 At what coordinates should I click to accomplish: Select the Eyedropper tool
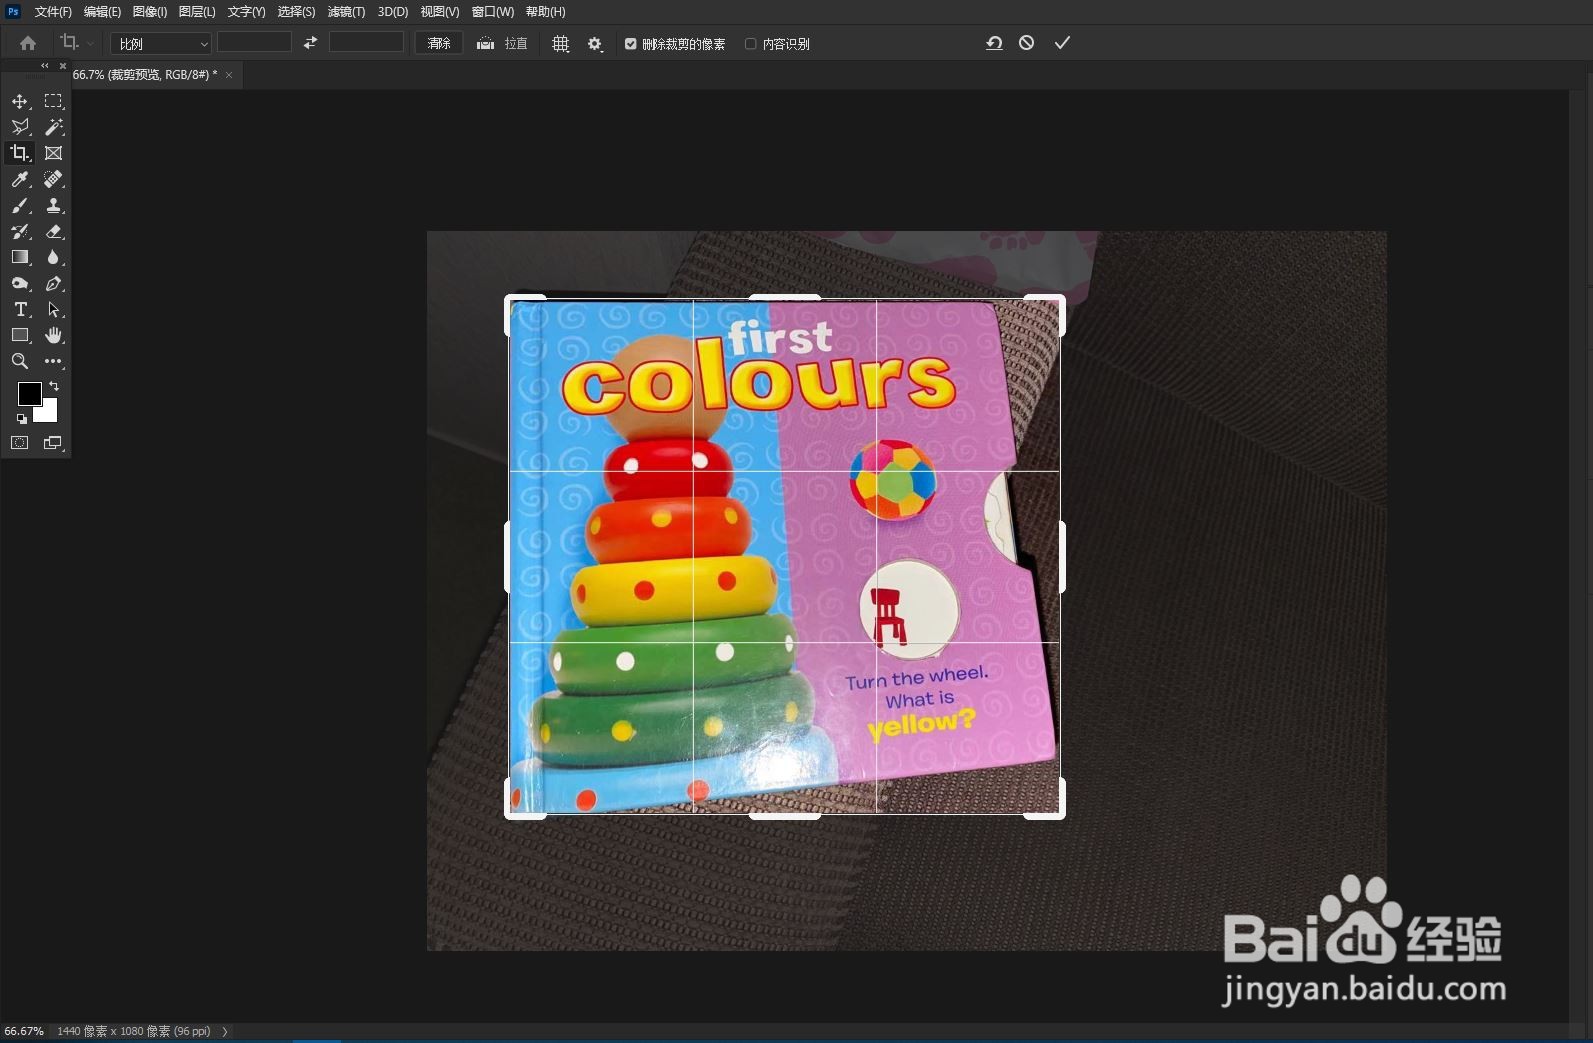[20, 179]
